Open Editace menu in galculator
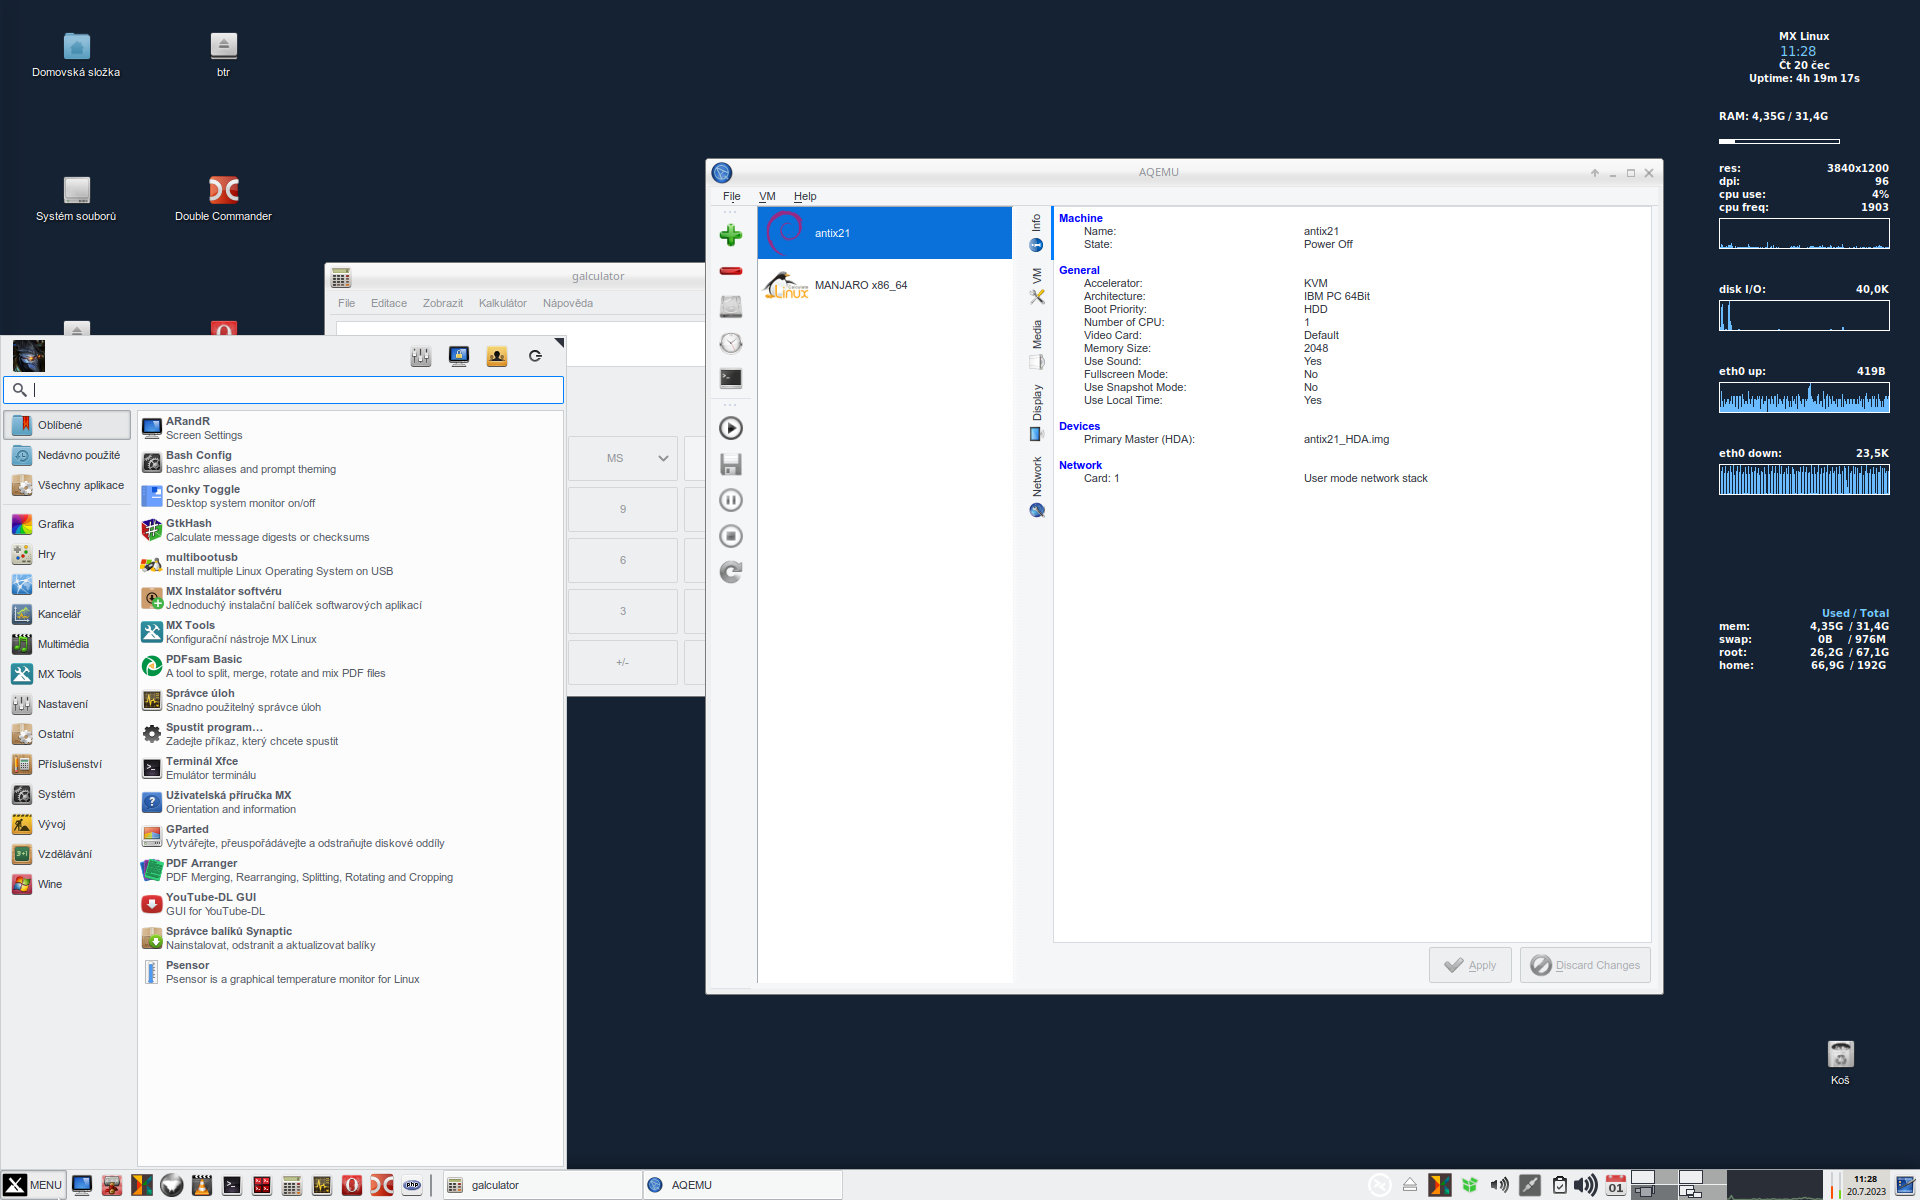1920x1200 pixels. click(389, 303)
